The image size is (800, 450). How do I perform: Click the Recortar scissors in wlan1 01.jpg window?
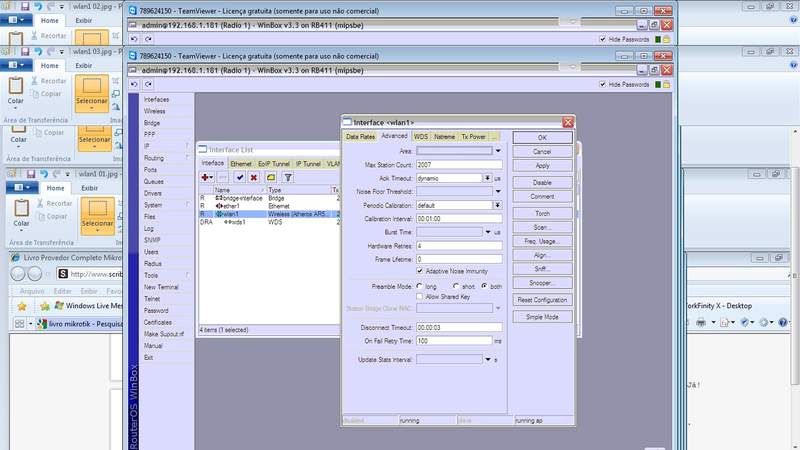click(40, 203)
